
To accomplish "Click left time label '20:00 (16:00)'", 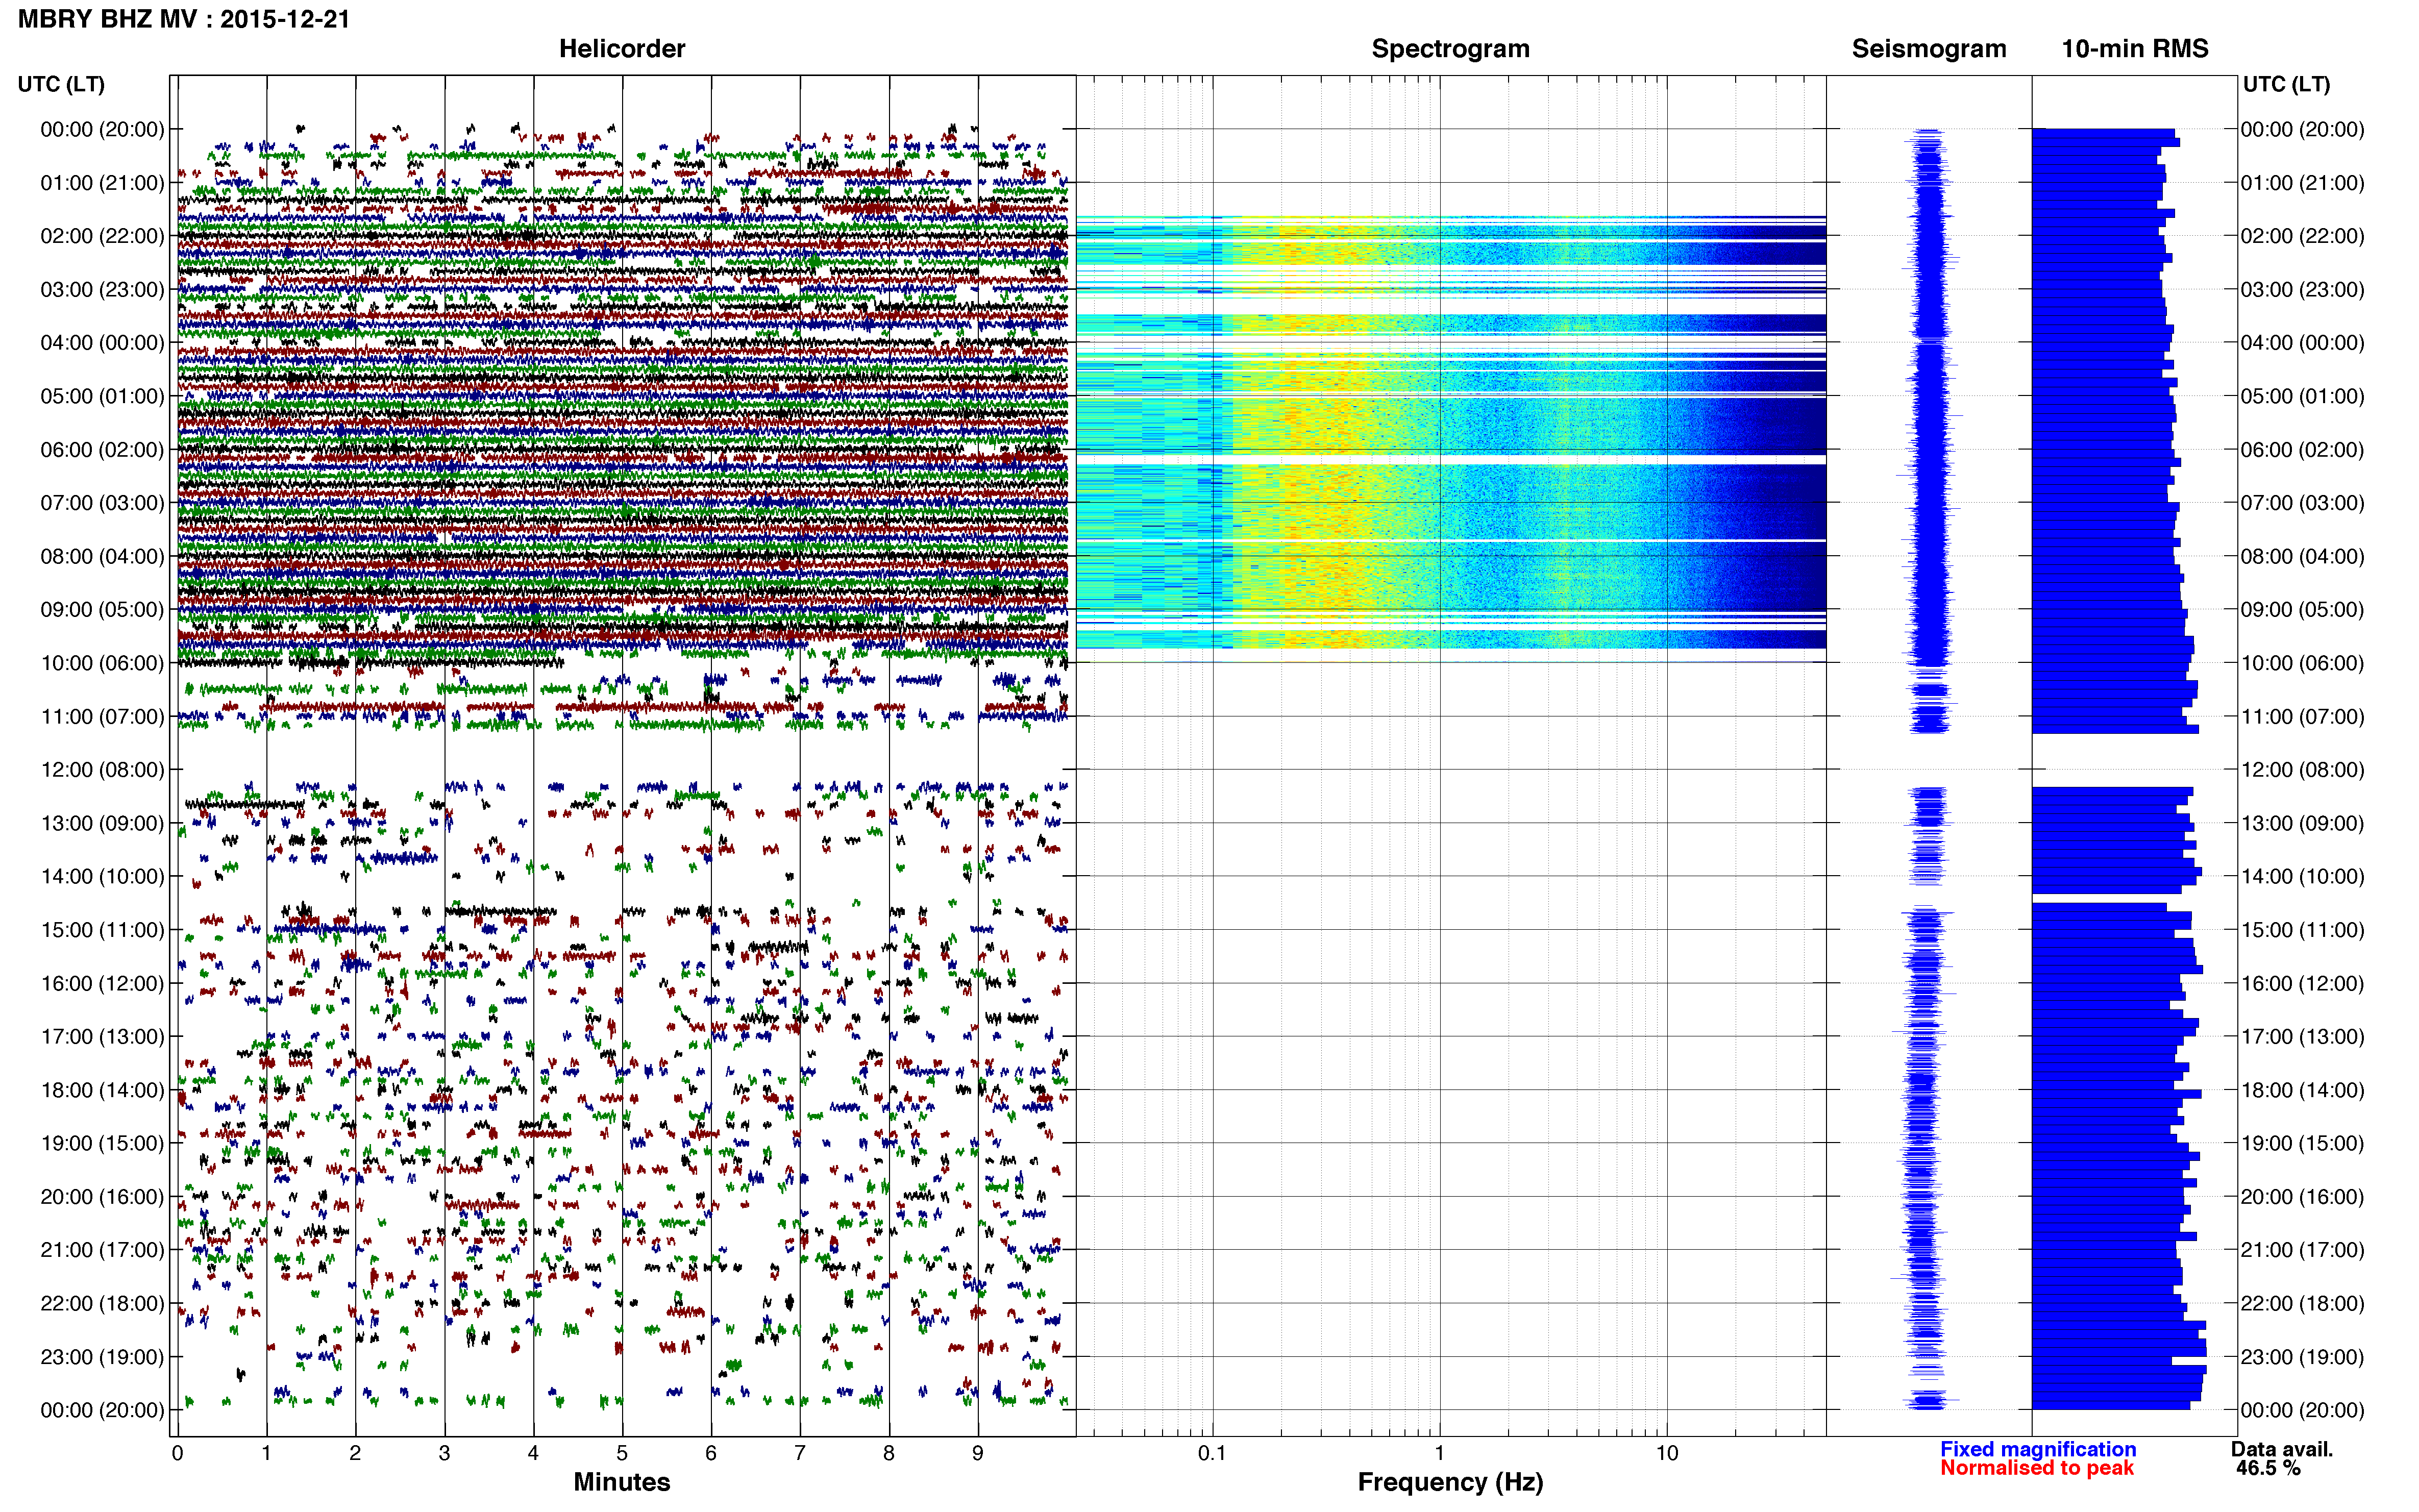I will click(x=102, y=1197).
